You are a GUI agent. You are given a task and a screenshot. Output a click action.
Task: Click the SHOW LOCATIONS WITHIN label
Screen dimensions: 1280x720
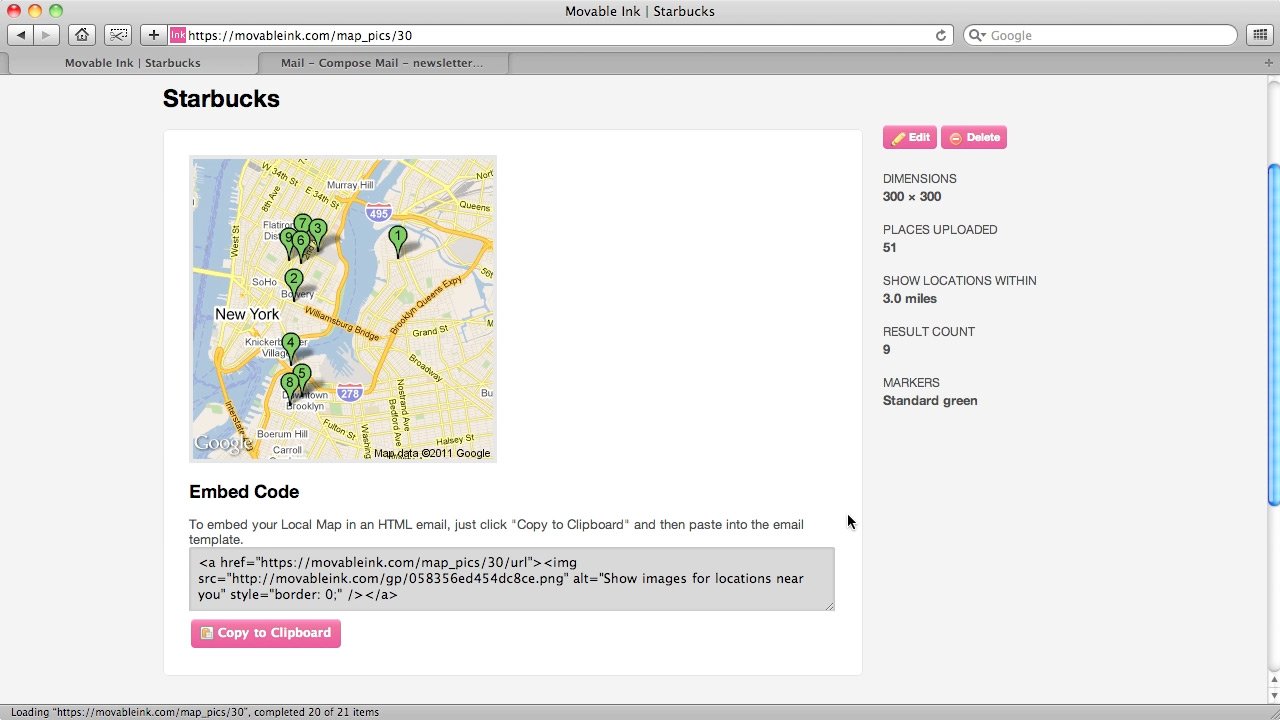(x=960, y=281)
